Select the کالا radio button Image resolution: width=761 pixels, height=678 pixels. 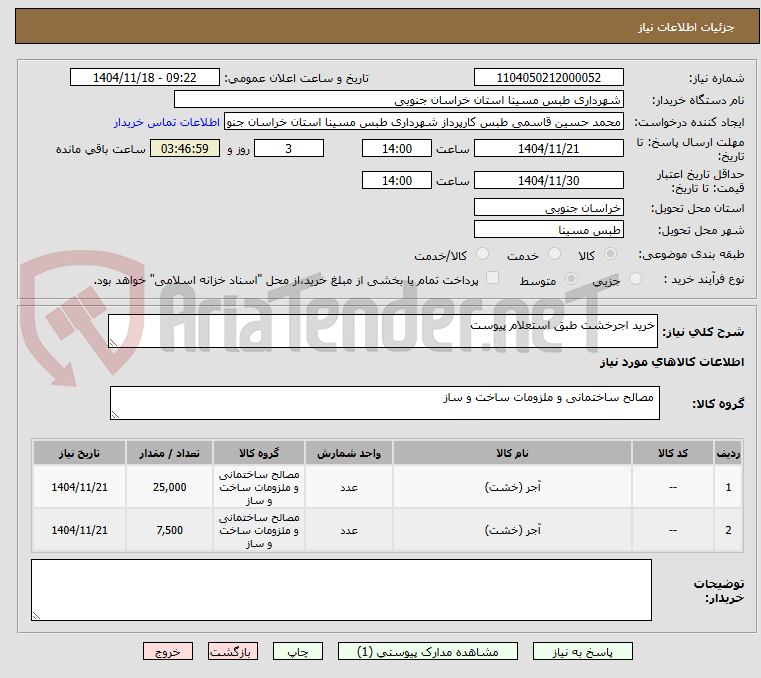[611, 253]
